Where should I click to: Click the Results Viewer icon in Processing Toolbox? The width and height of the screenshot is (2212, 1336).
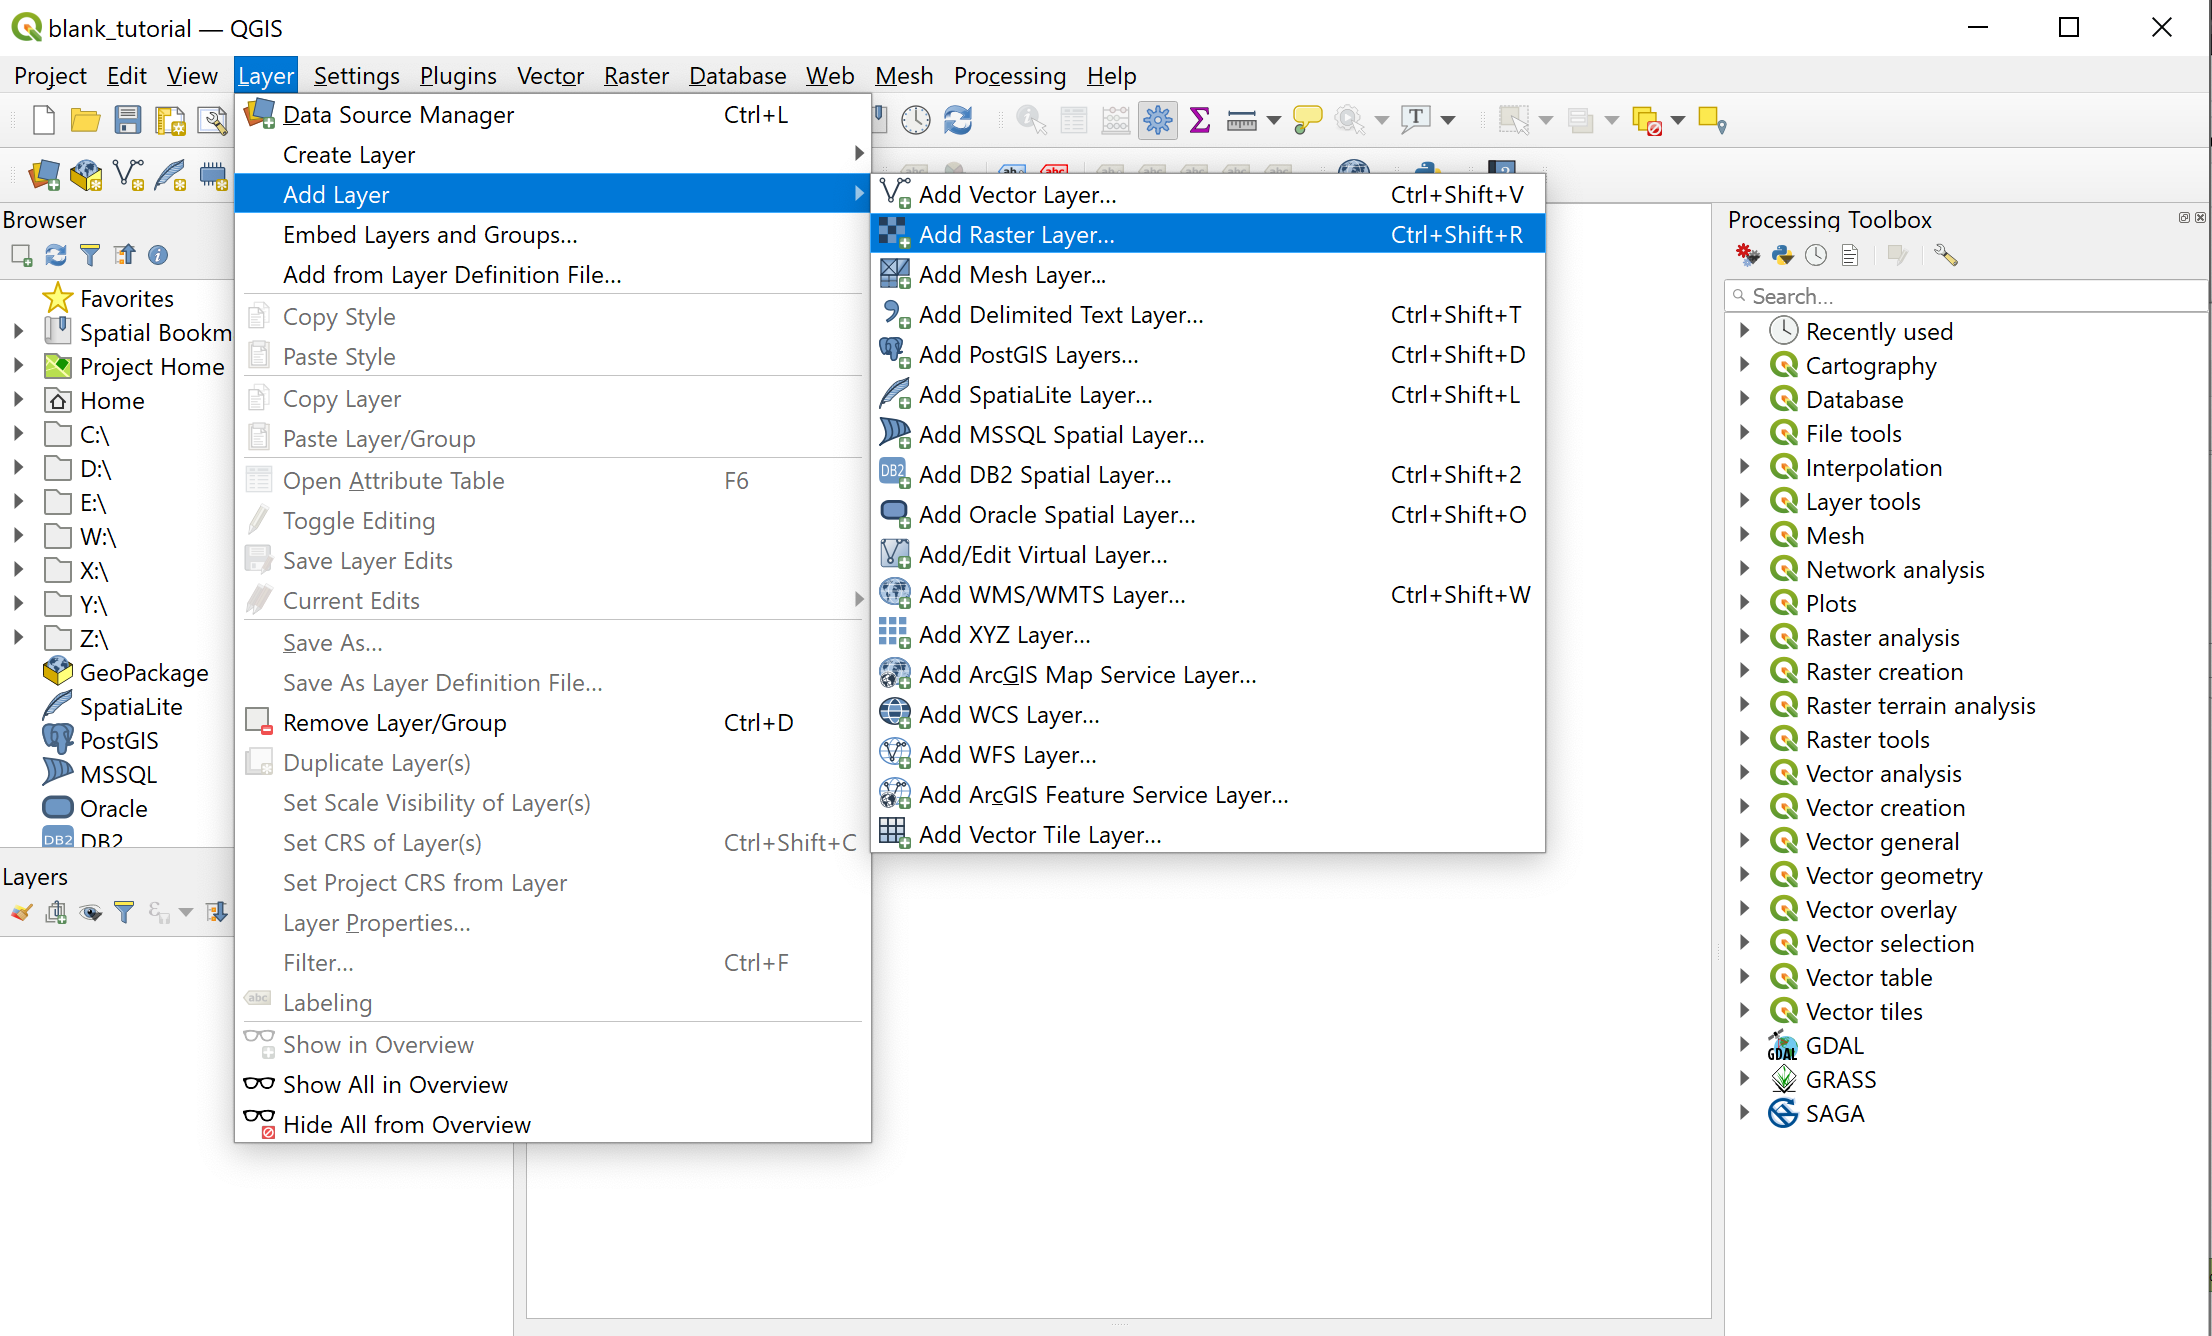click(x=1850, y=255)
